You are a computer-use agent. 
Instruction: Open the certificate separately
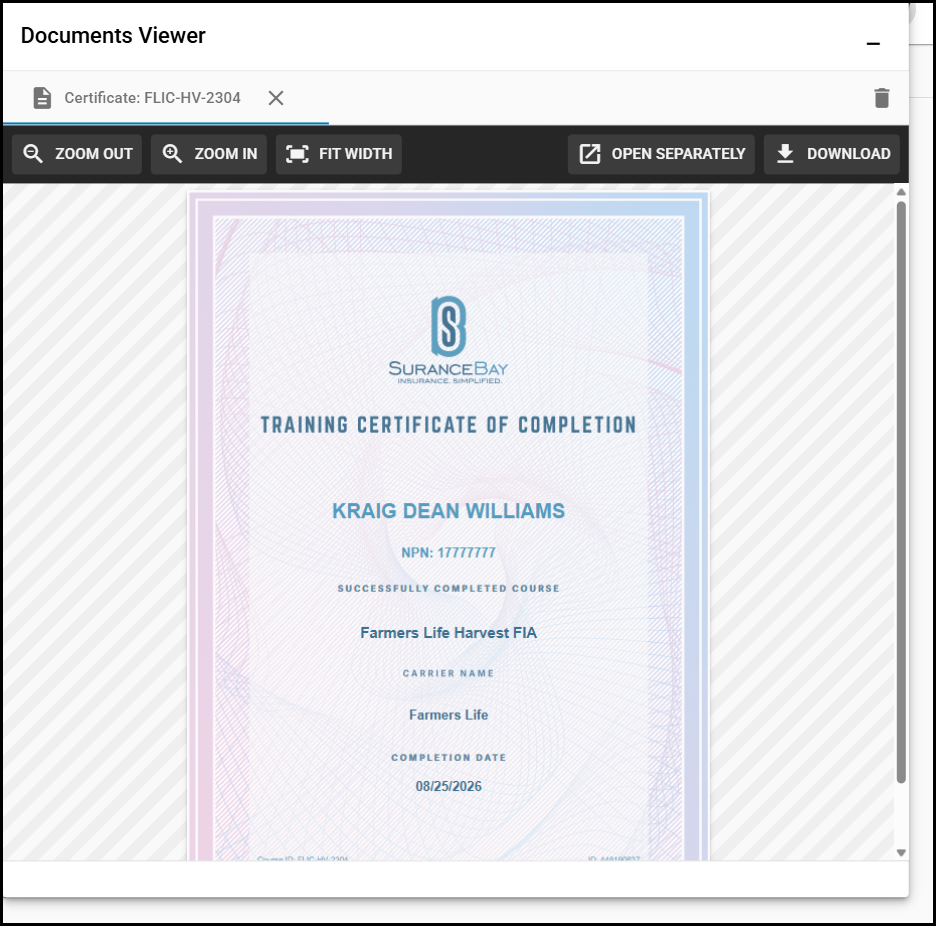click(661, 154)
